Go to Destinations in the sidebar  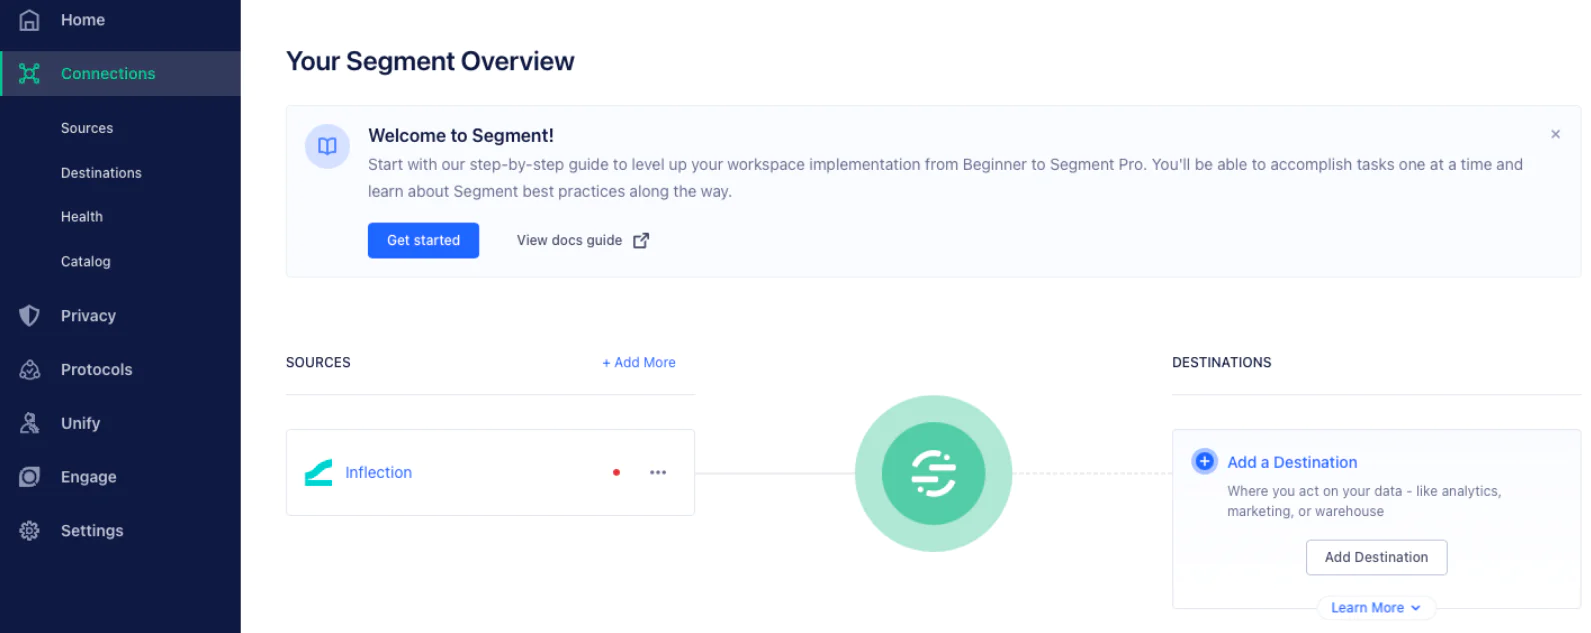pos(101,173)
